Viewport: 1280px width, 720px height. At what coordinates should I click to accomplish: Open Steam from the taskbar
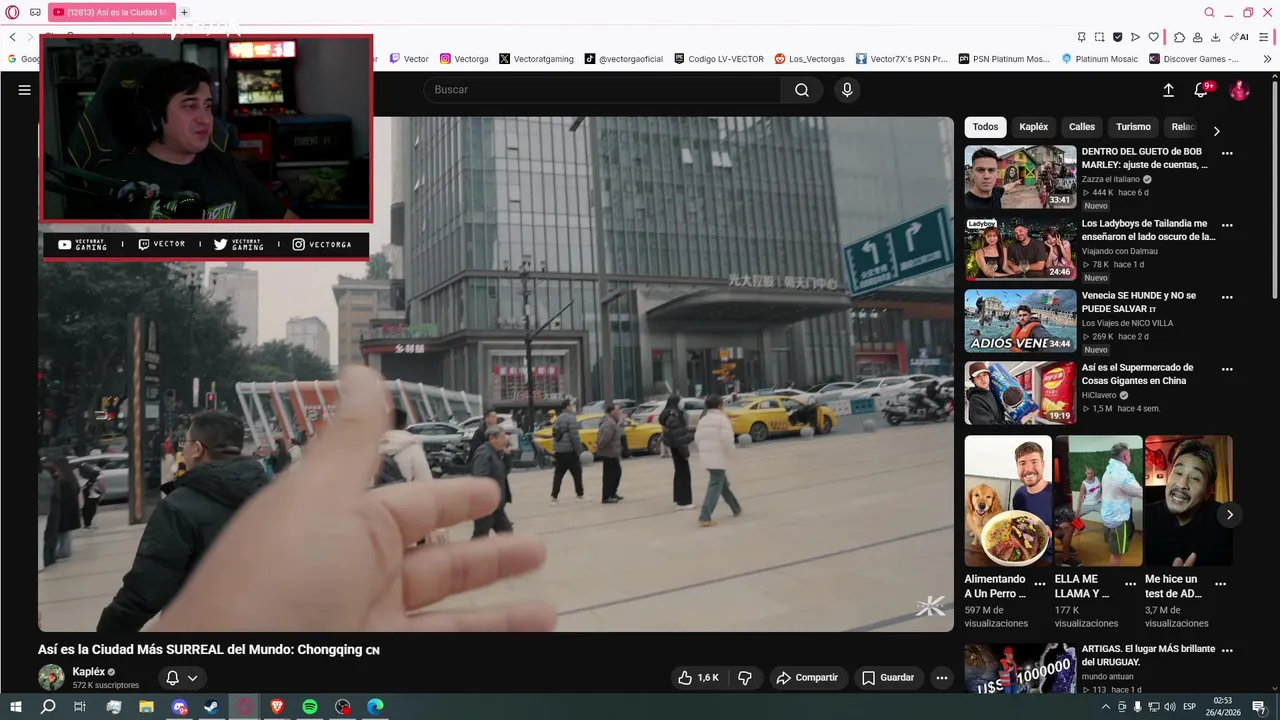[211, 707]
